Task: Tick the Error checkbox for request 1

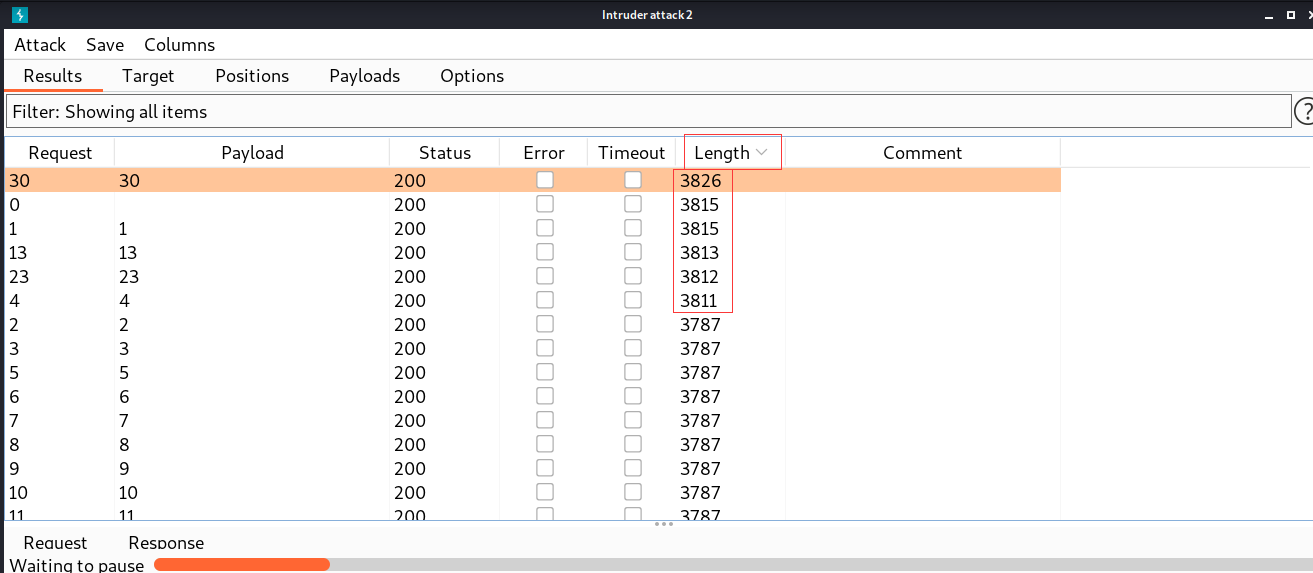Action: tap(545, 228)
